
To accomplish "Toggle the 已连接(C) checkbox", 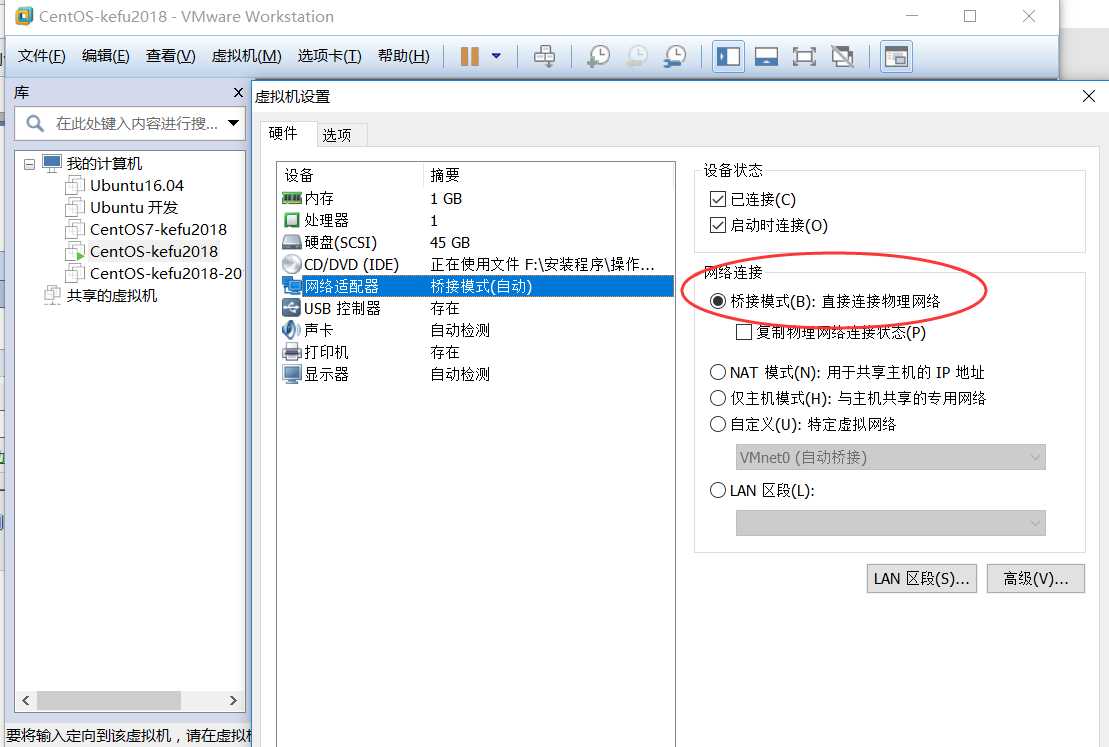I will tap(718, 199).
